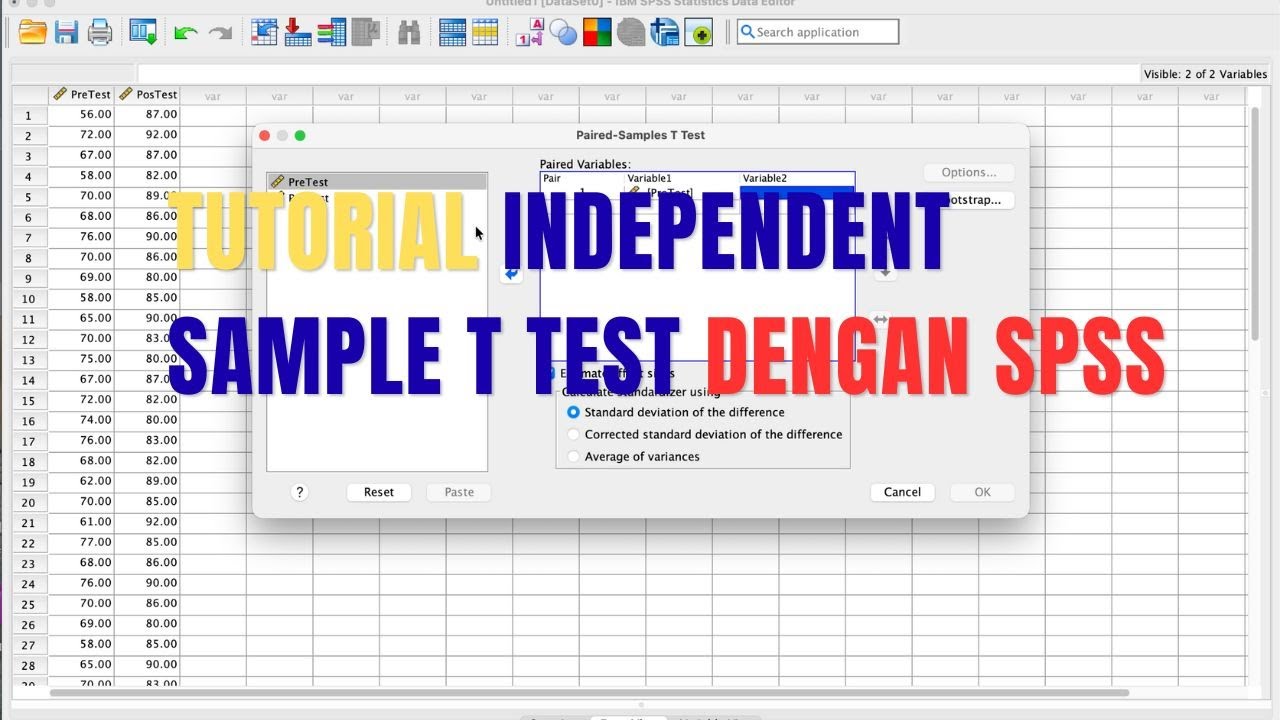Click the ruler icon in PreTest column header
This screenshot has width=1280, height=720.
[60, 94]
